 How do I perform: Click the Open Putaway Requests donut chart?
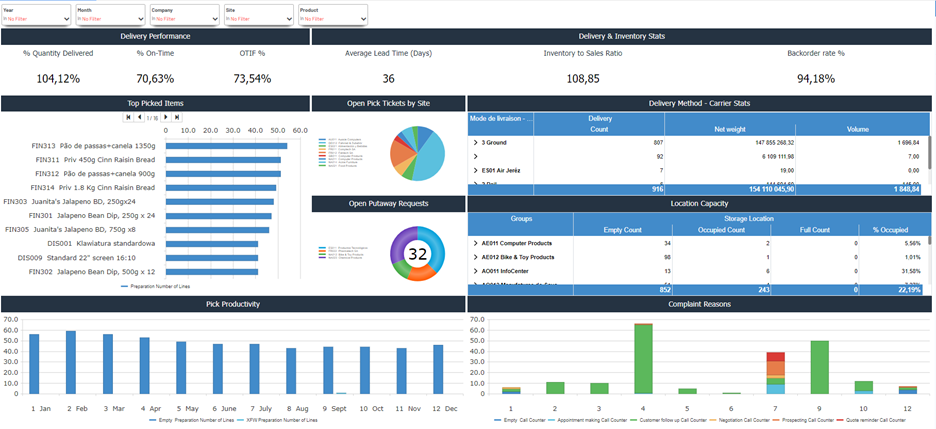[417, 253]
